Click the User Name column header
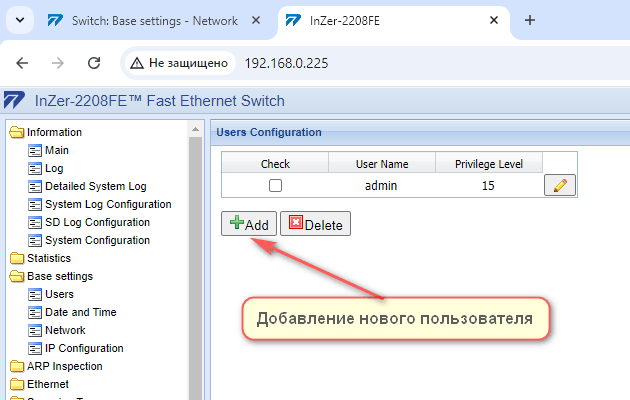This screenshot has width=630, height=400. 382,163
